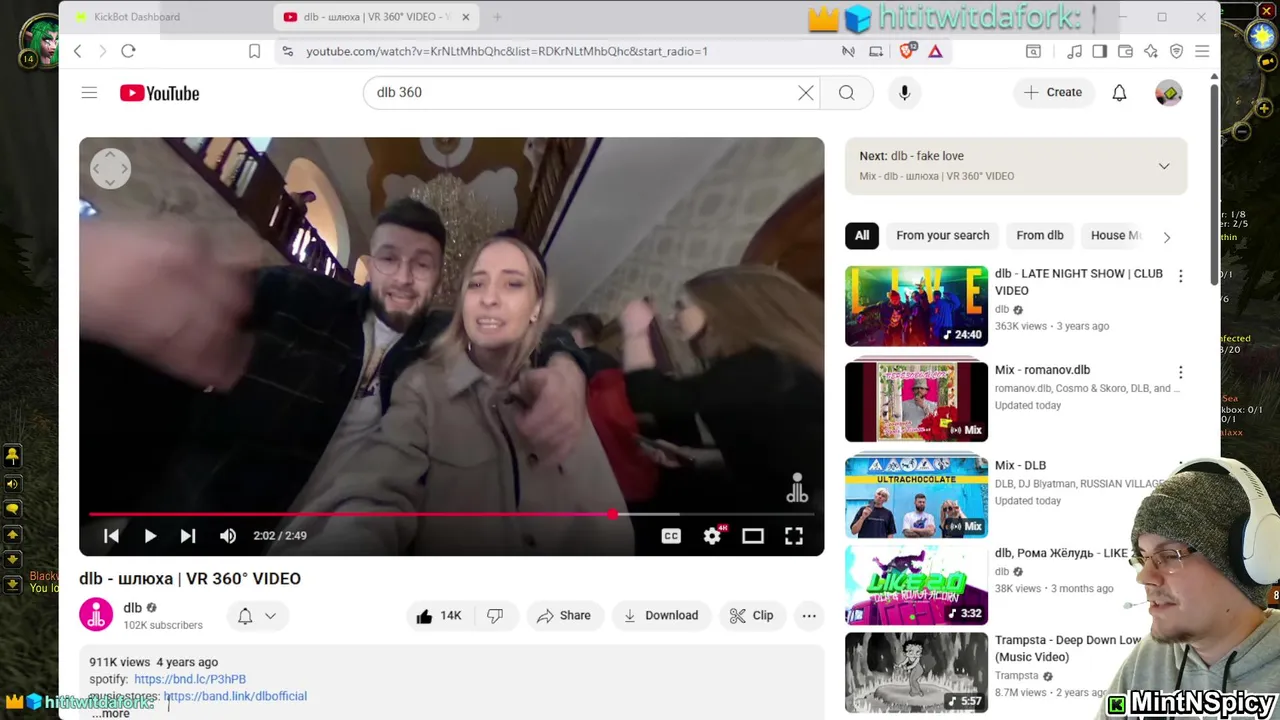Viewport: 1280px width, 720px height.
Task: Mute the video volume
Action: point(228,536)
